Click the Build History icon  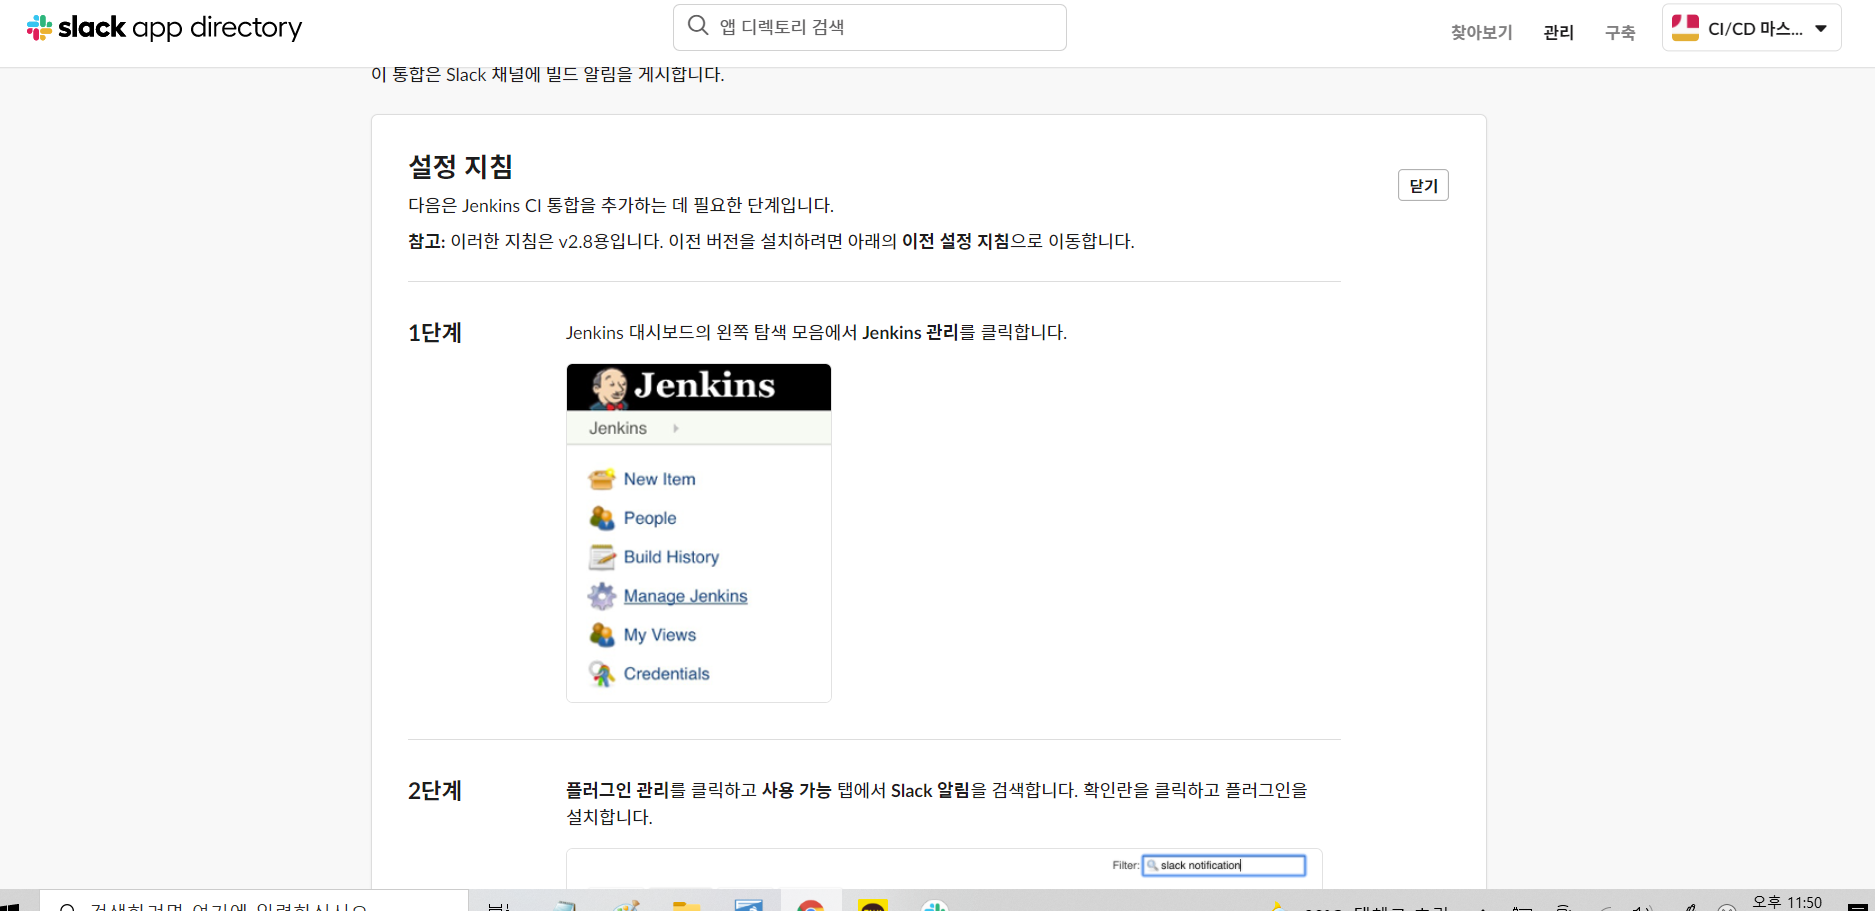point(601,557)
